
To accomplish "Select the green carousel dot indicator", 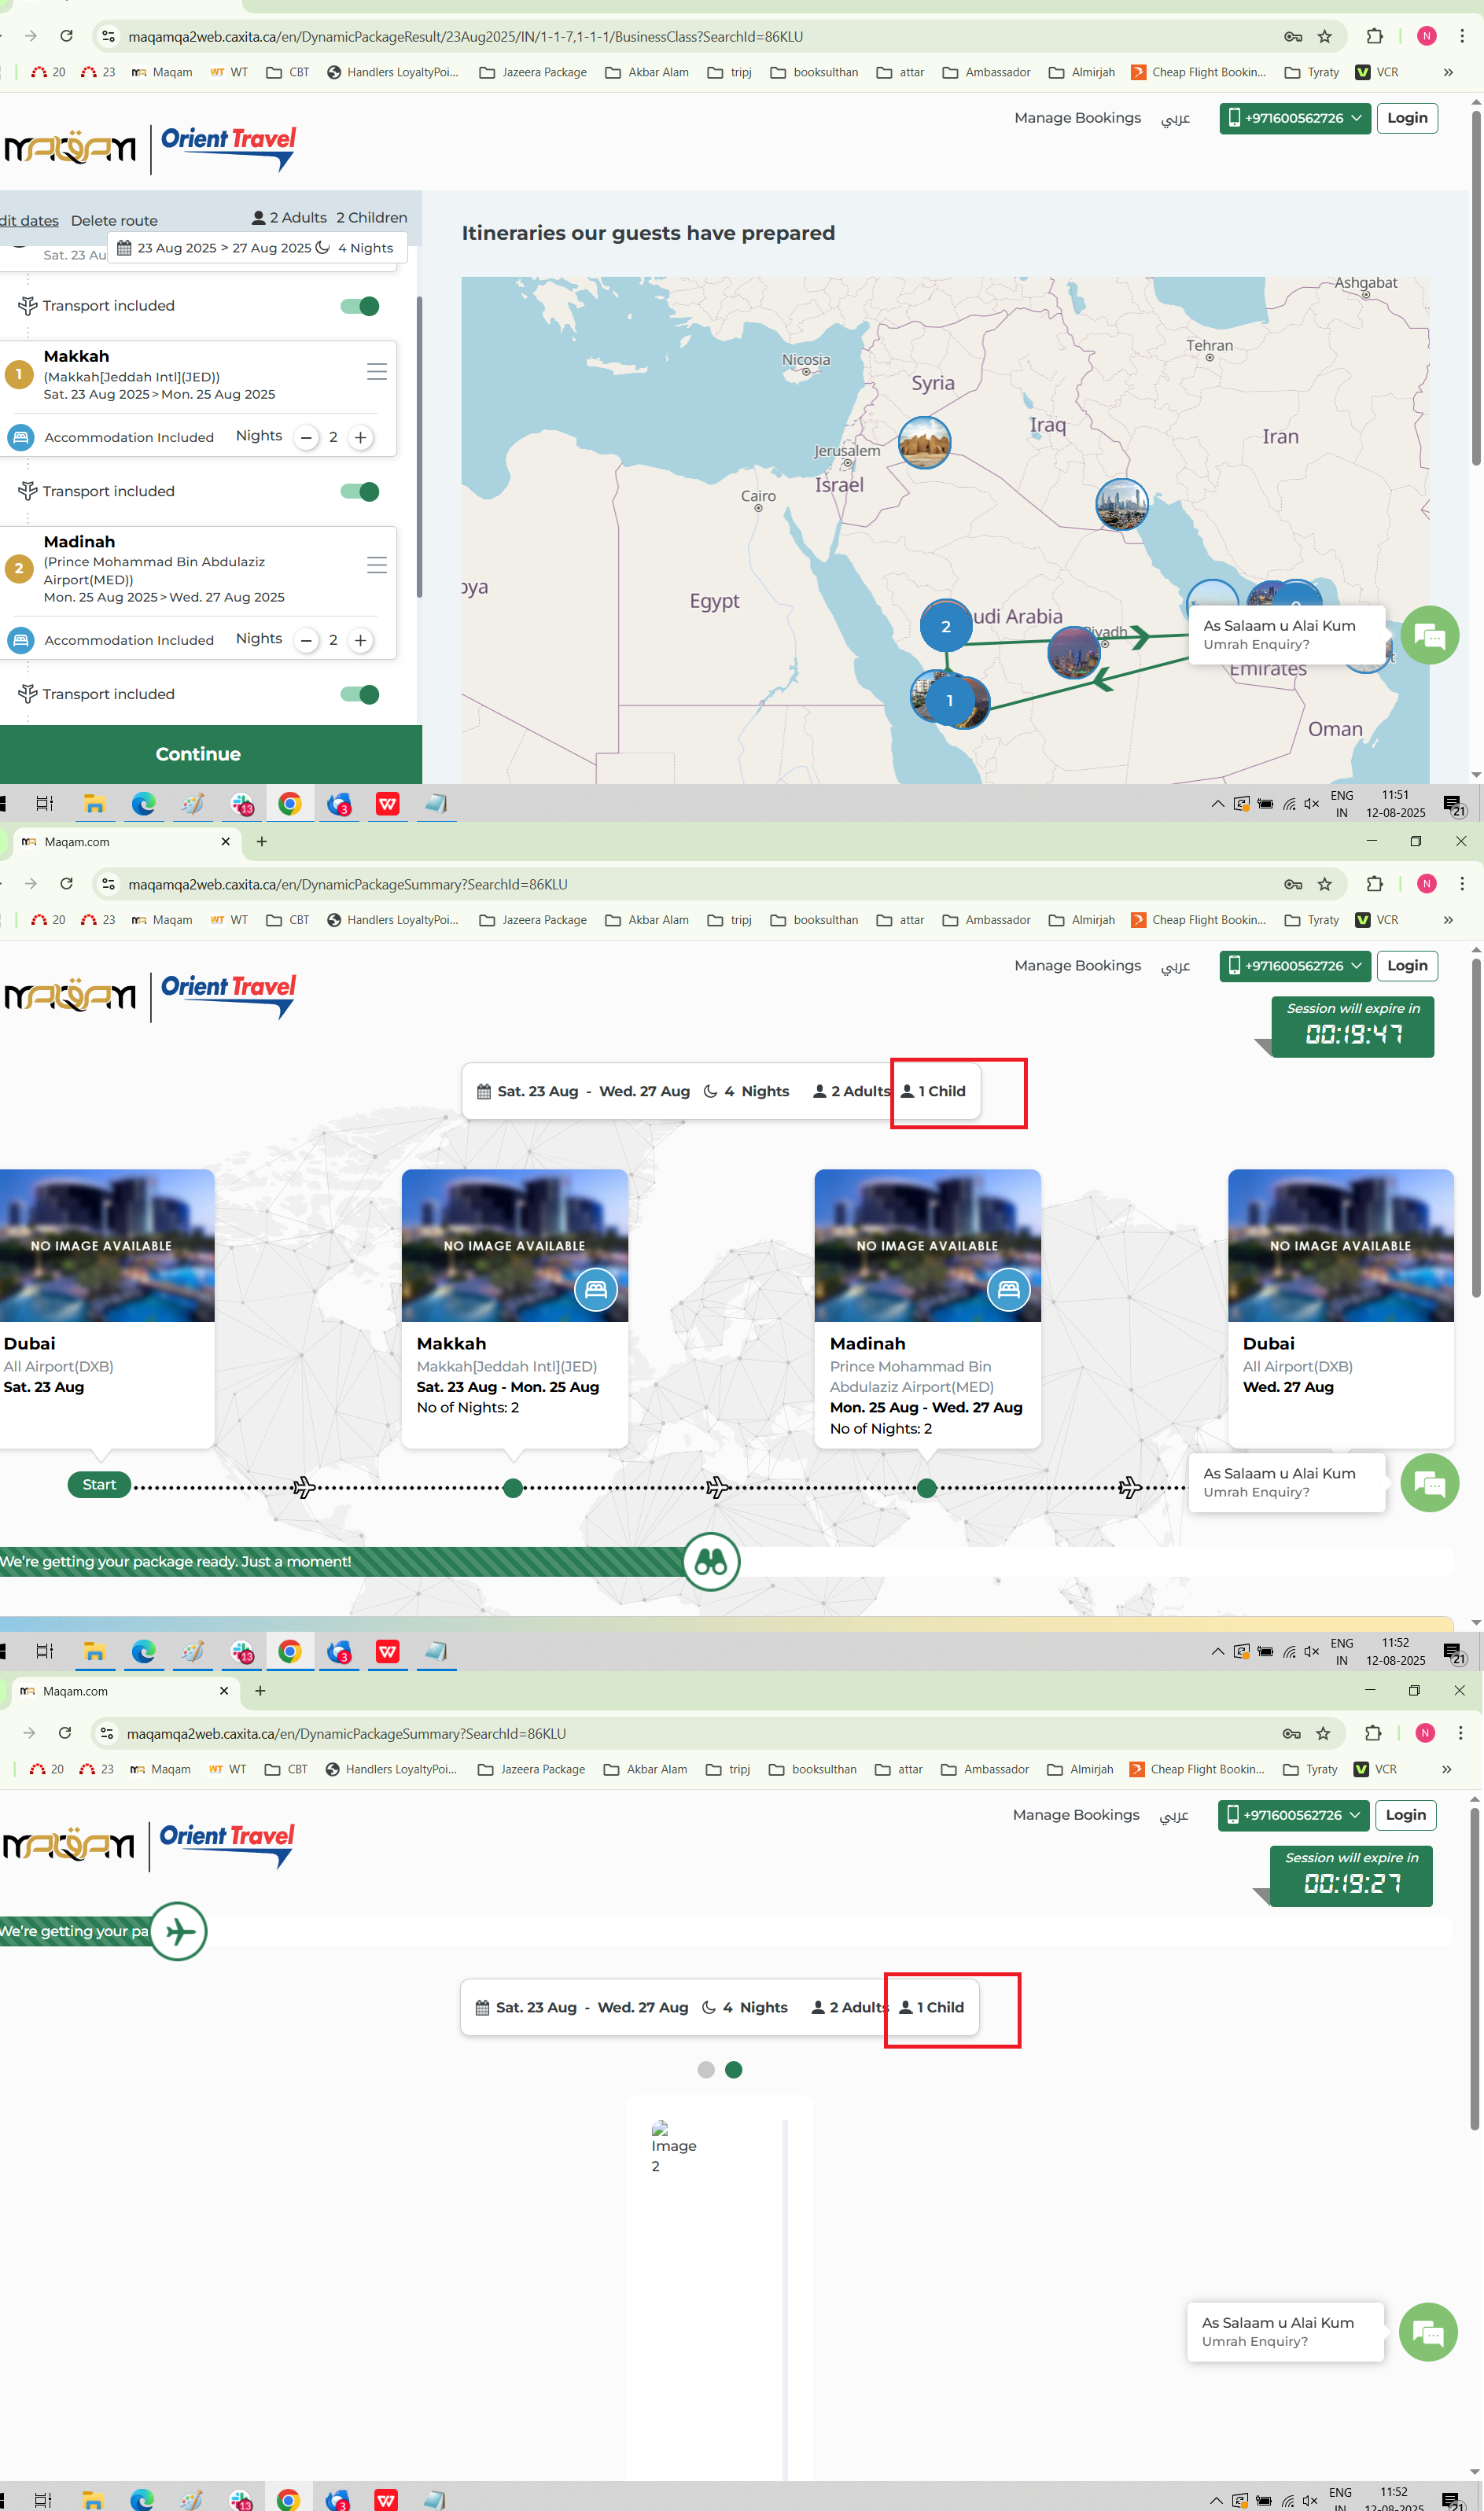I will (733, 2070).
